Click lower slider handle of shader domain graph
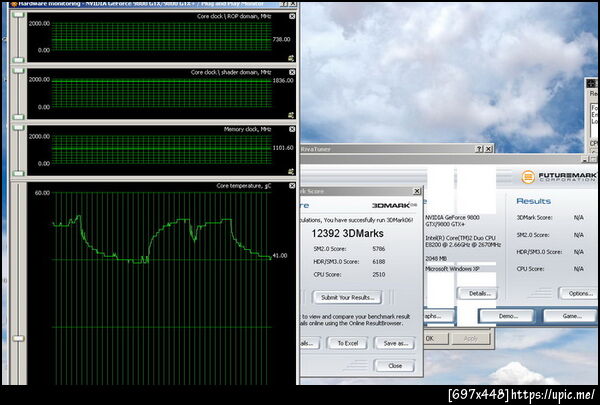600x405 pixels. [18, 117]
